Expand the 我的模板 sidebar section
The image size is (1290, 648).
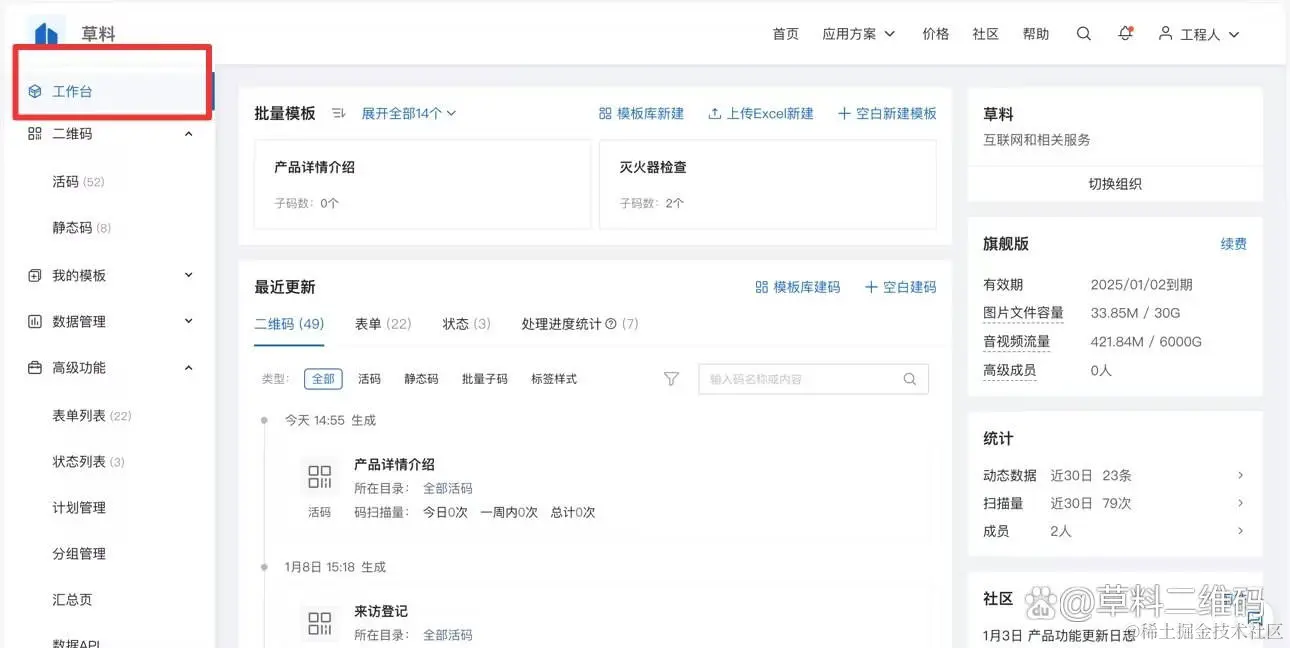[x=189, y=275]
